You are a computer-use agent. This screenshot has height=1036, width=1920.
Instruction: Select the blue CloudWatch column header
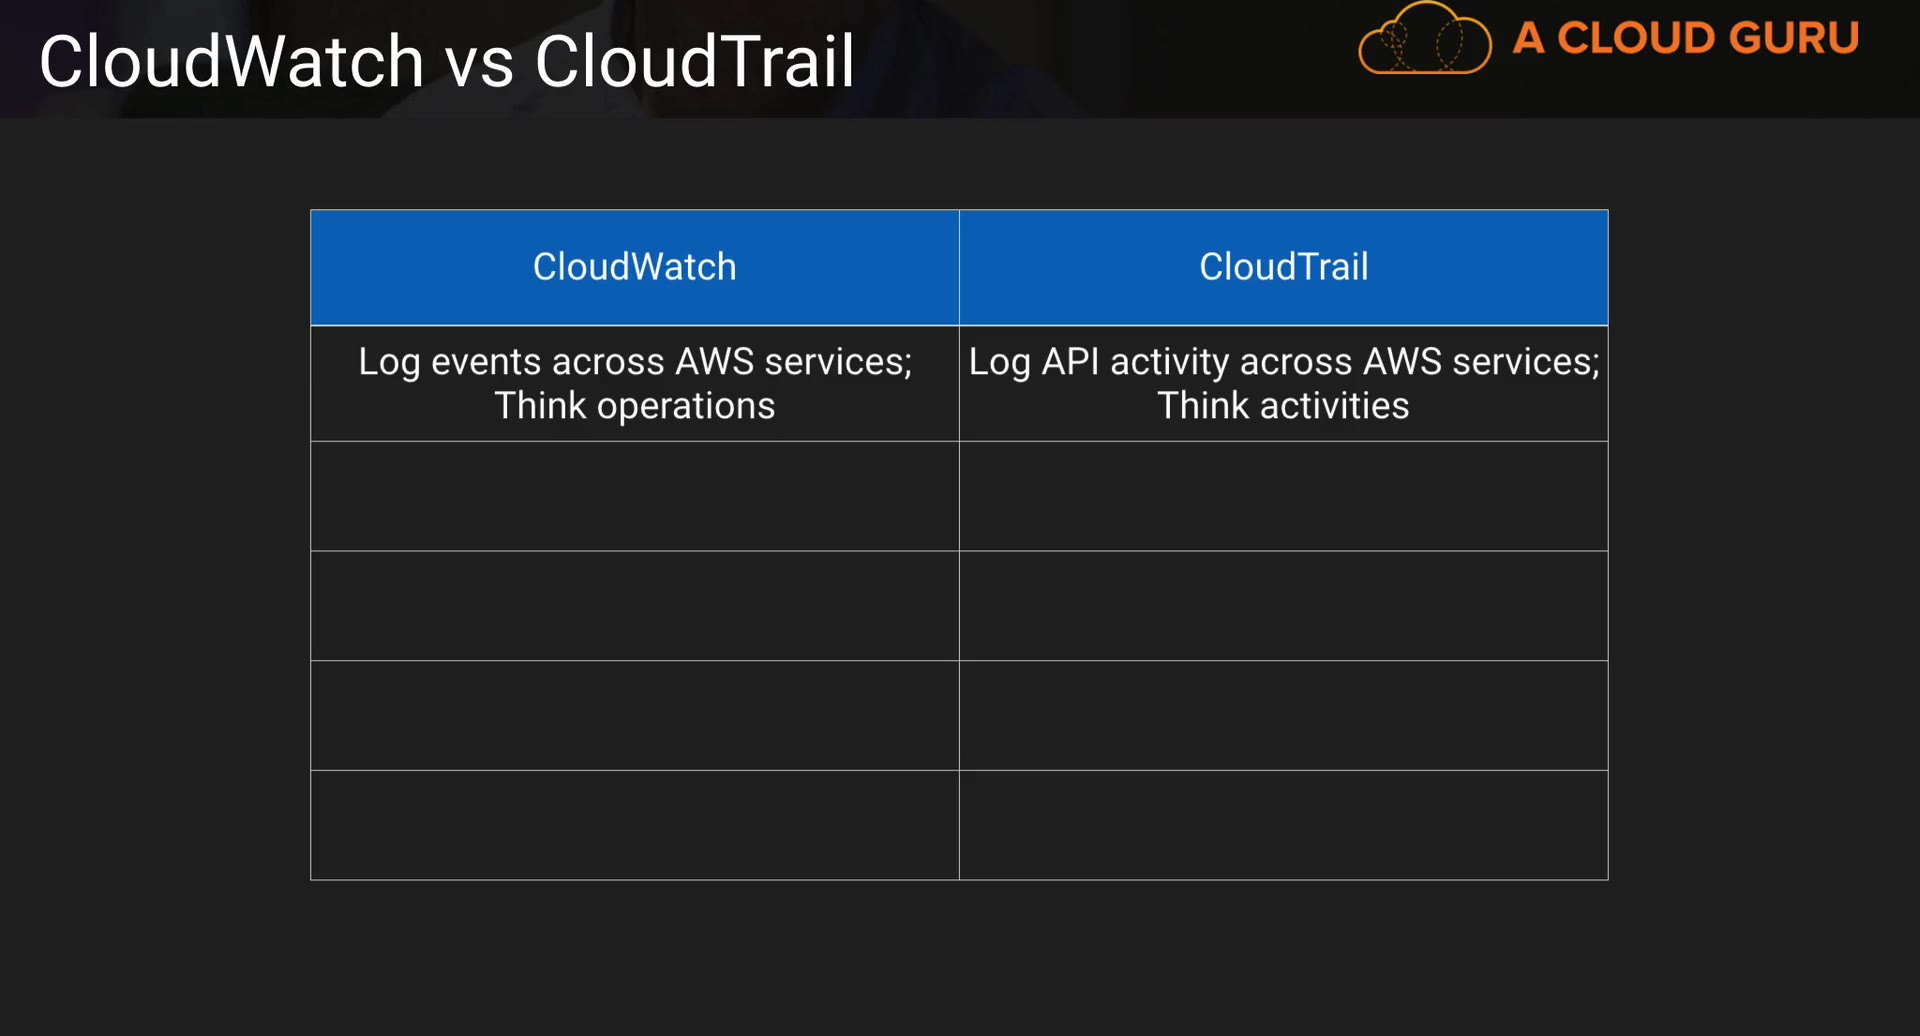coord(634,267)
